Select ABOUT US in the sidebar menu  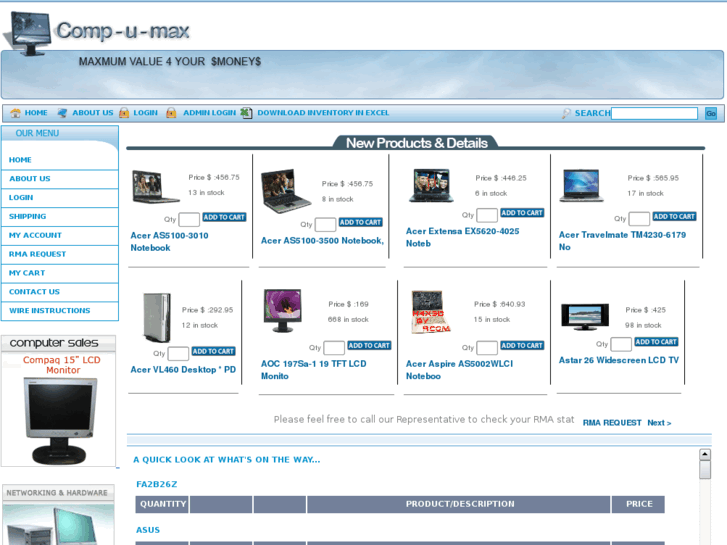[x=30, y=179]
